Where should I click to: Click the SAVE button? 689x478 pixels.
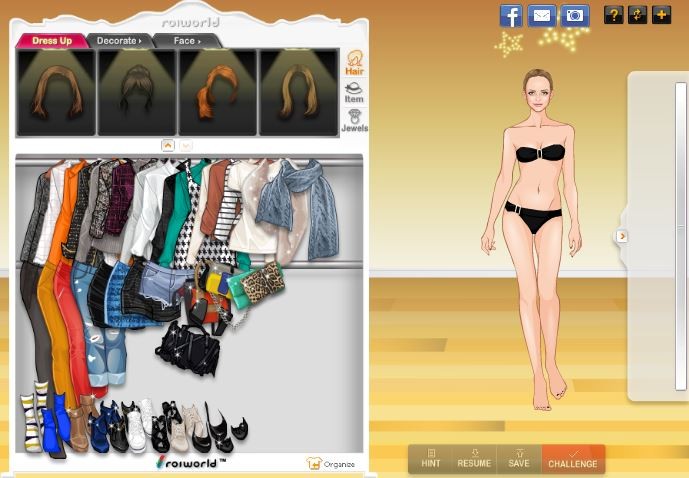[518, 459]
